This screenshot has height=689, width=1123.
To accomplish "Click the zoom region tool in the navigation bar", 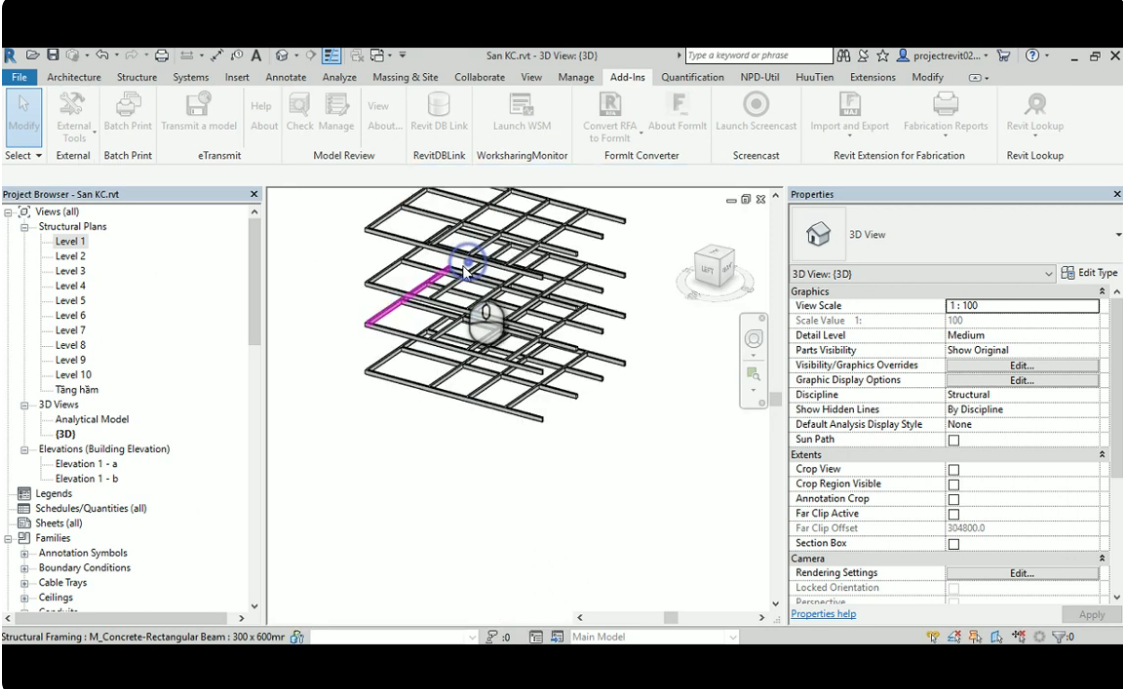I will click(753, 373).
